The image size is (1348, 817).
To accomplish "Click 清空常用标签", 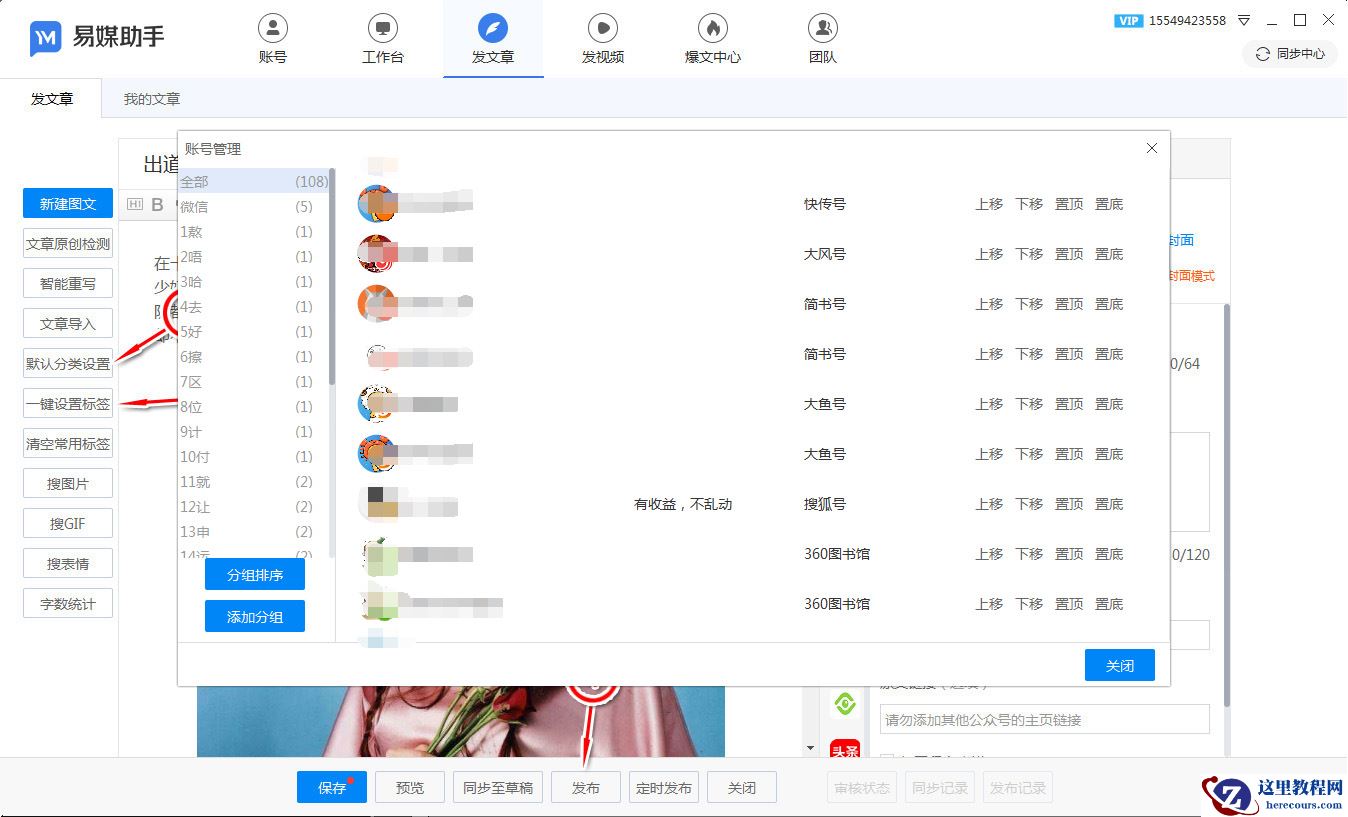I will click(68, 444).
